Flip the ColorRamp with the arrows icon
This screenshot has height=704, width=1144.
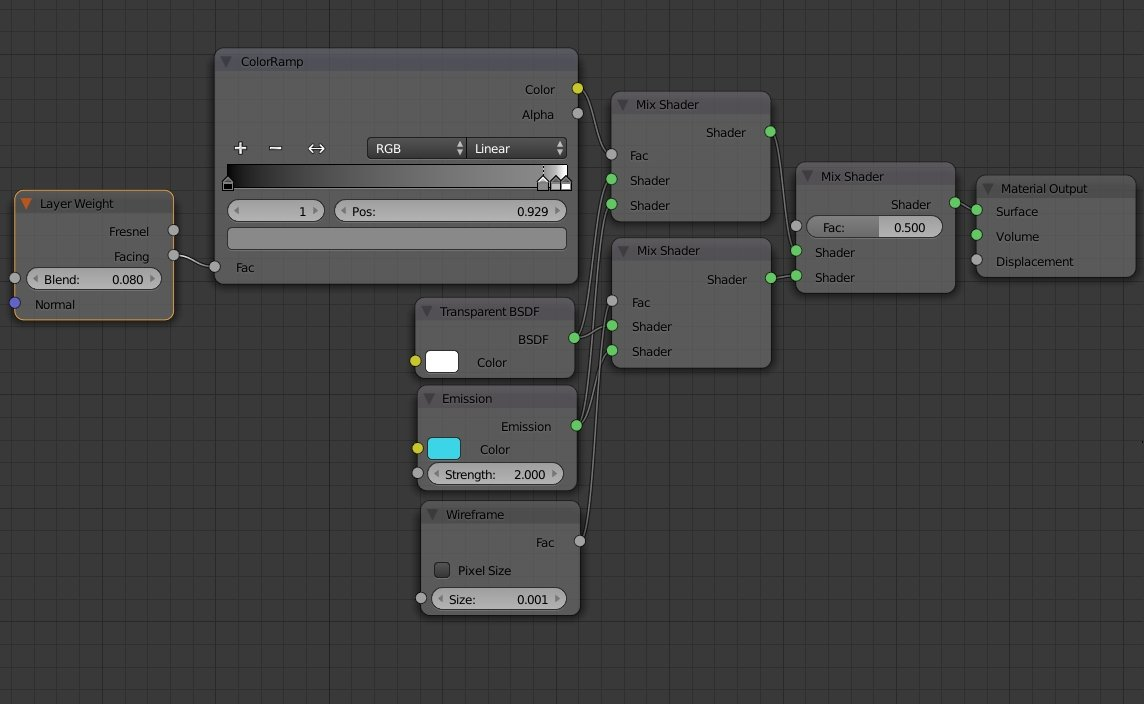316,148
